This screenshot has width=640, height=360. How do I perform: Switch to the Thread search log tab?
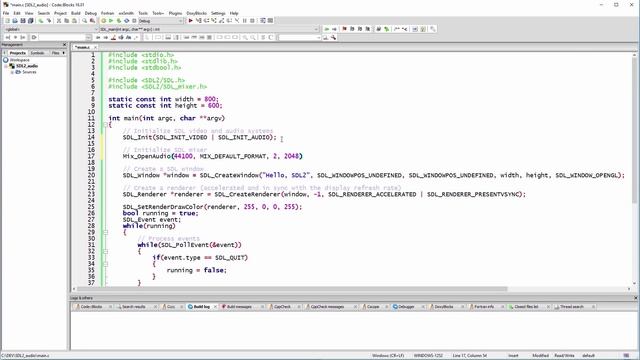(572, 307)
